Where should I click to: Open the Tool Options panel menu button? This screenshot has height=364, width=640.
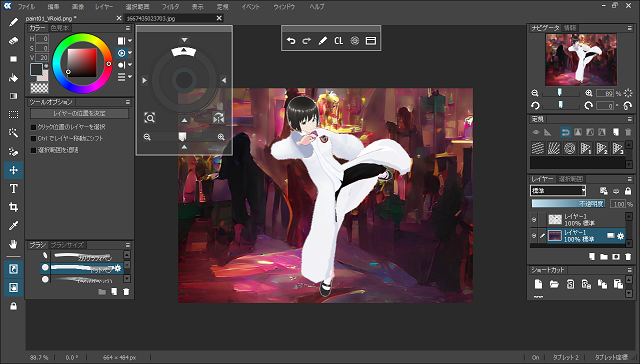coord(128,102)
